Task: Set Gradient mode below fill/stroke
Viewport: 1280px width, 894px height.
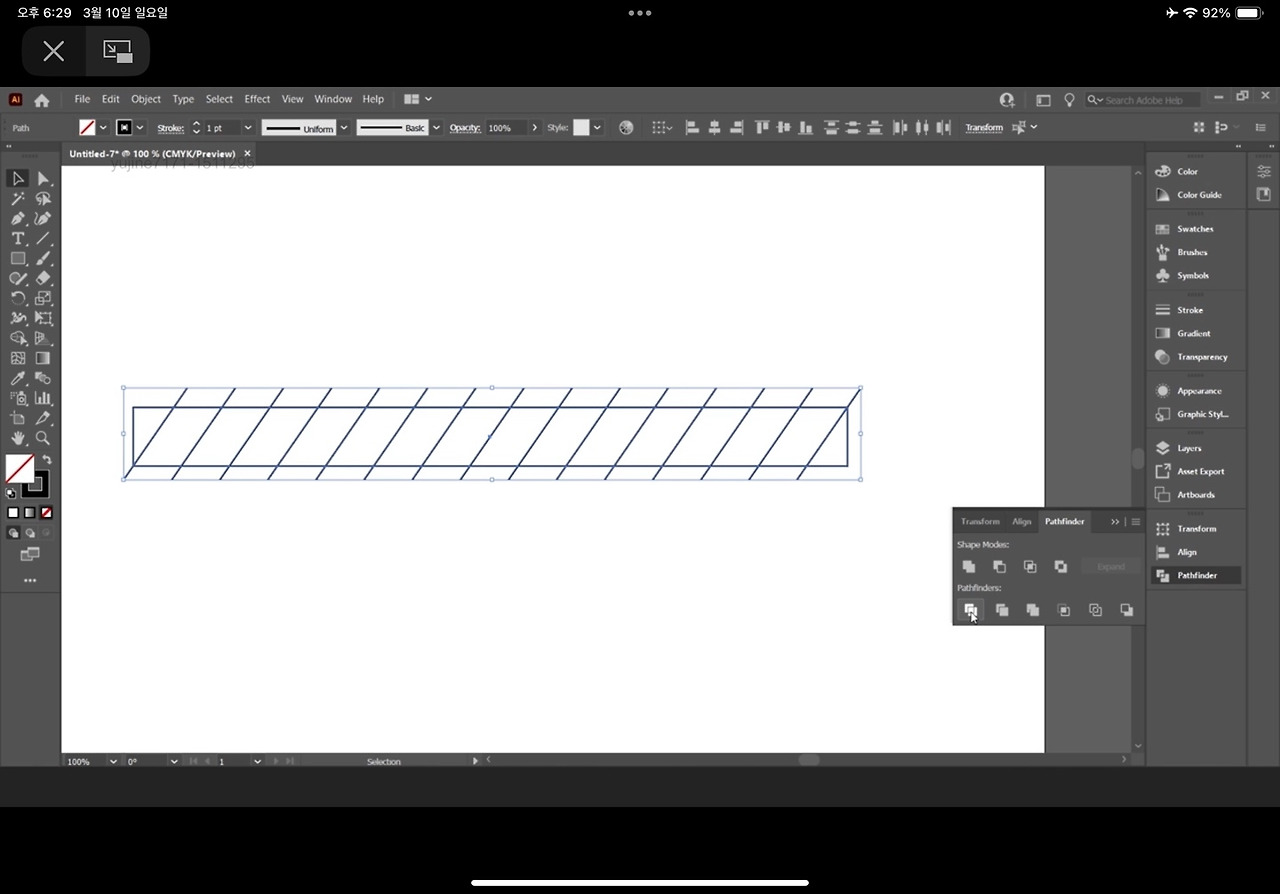Action: tap(30, 513)
